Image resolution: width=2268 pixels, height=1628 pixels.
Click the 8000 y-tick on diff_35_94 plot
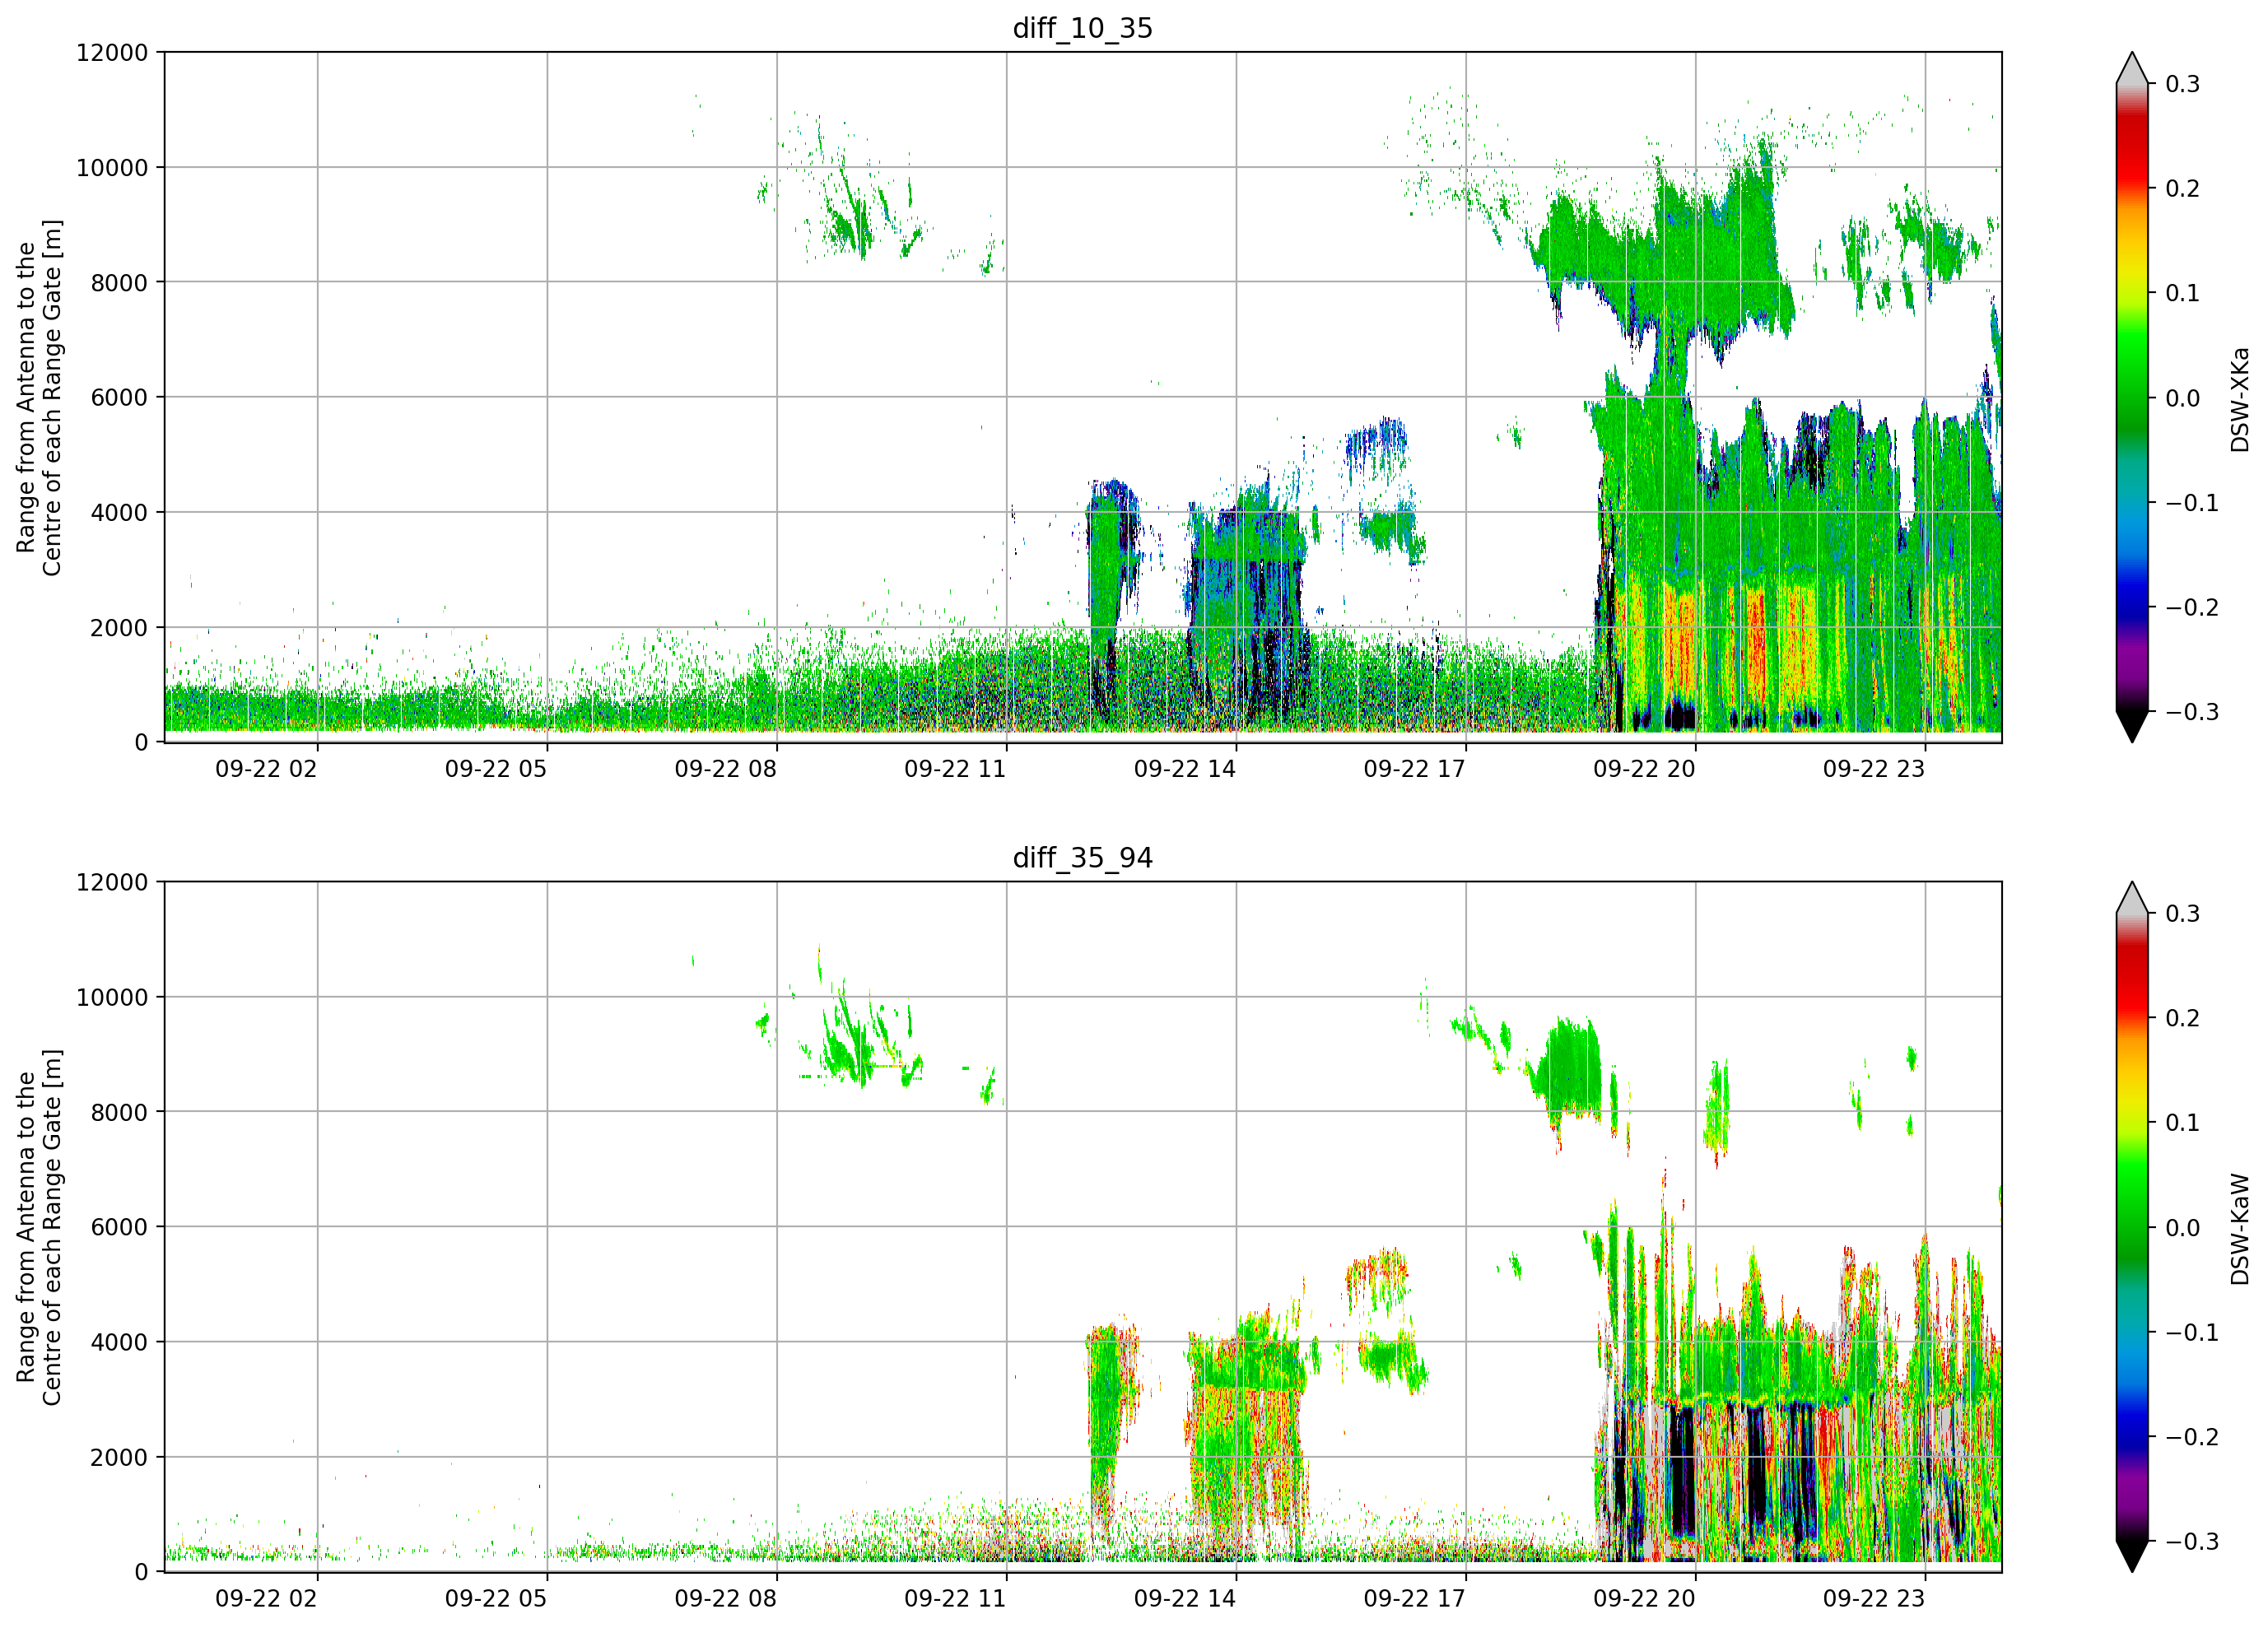point(119,1112)
